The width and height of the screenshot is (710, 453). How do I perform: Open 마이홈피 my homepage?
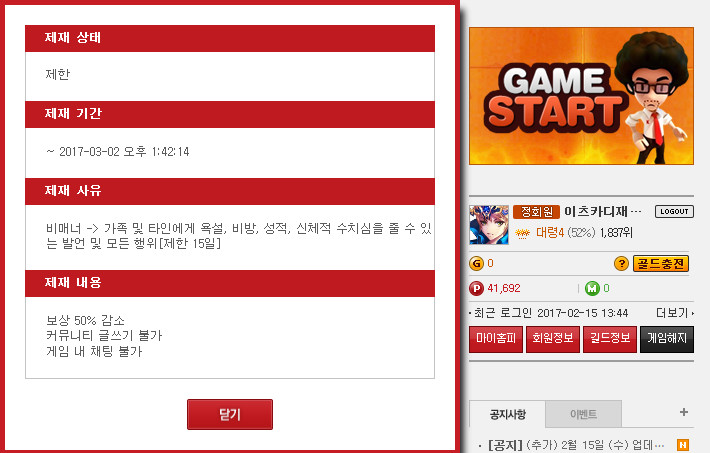pyautogui.click(x=496, y=339)
